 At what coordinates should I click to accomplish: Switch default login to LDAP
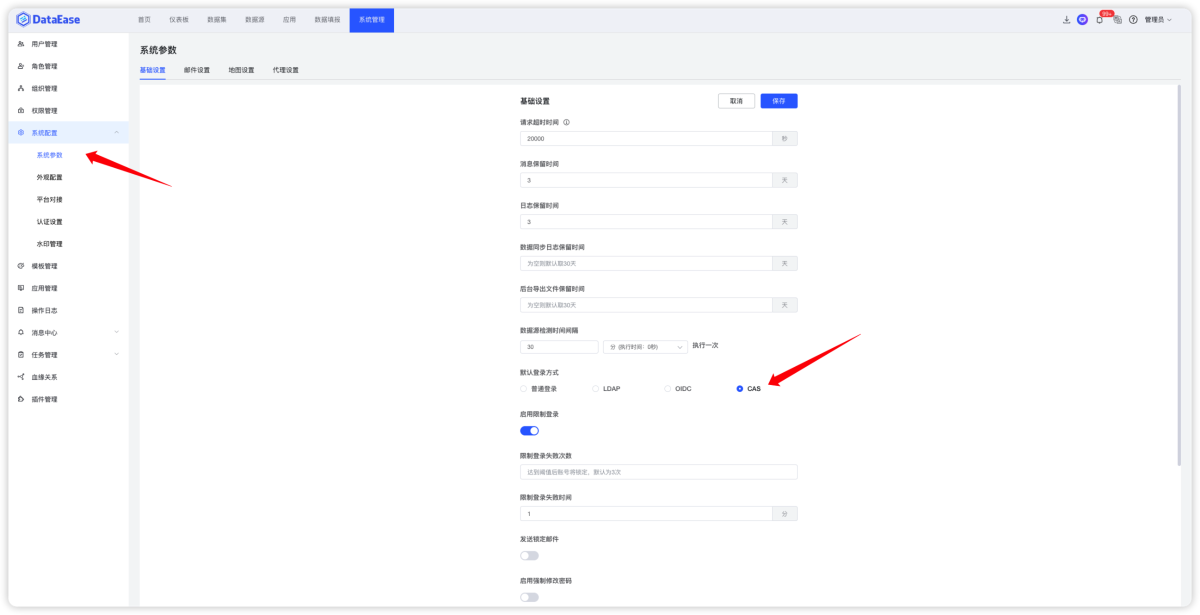click(x=597, y=388)
